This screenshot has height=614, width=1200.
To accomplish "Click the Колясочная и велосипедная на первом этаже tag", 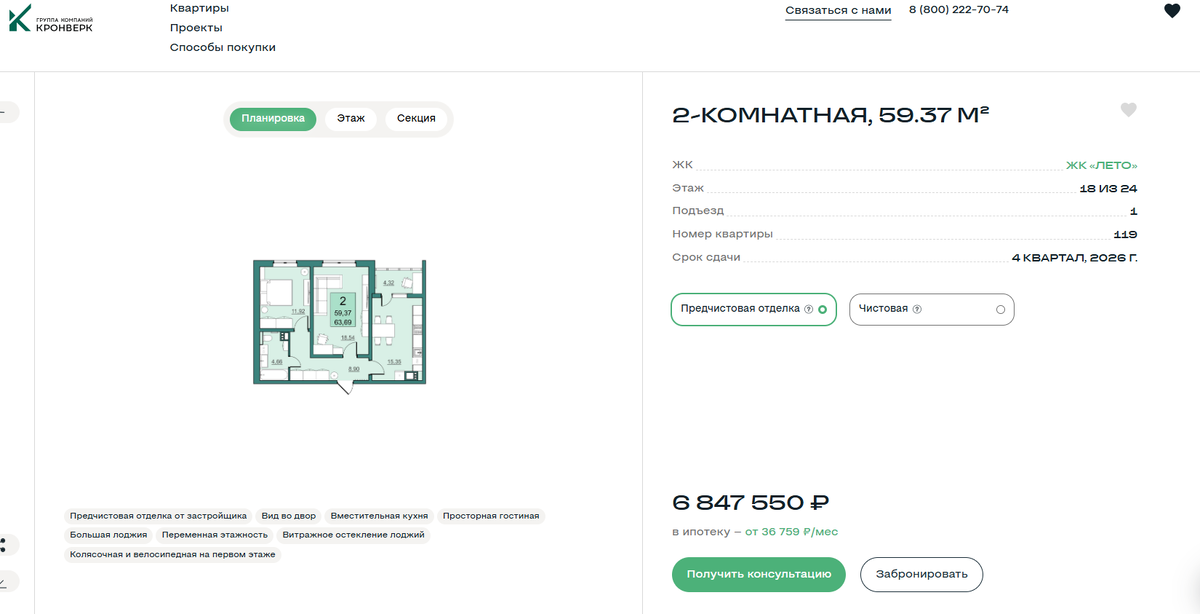I will pyautogui.click(x=172, y=554).
